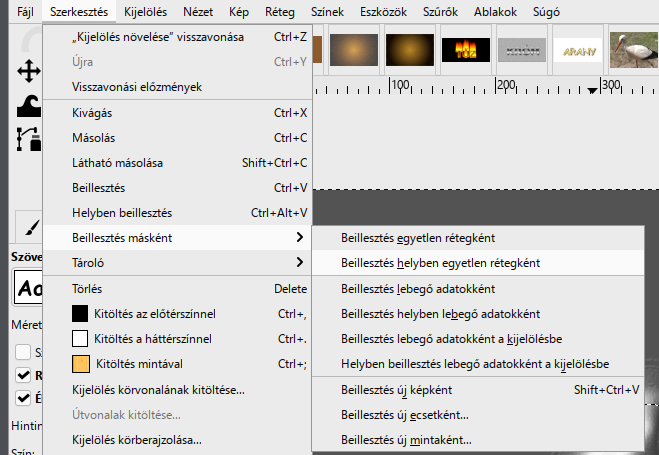This screenshot has height=455, width=659.
Task: Click the white background fill swatch
Action: point(80,339)
